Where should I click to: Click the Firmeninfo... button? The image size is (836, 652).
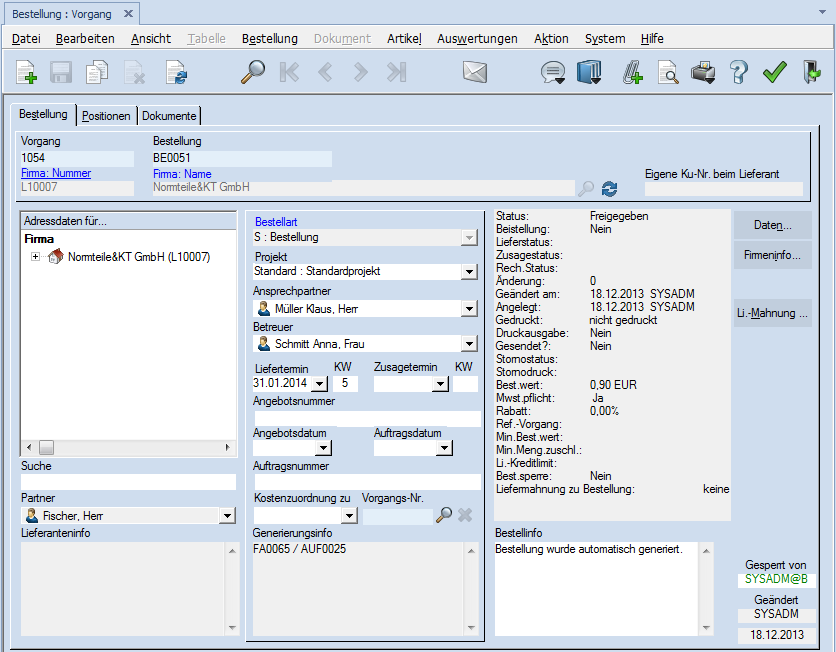(772, 256)
